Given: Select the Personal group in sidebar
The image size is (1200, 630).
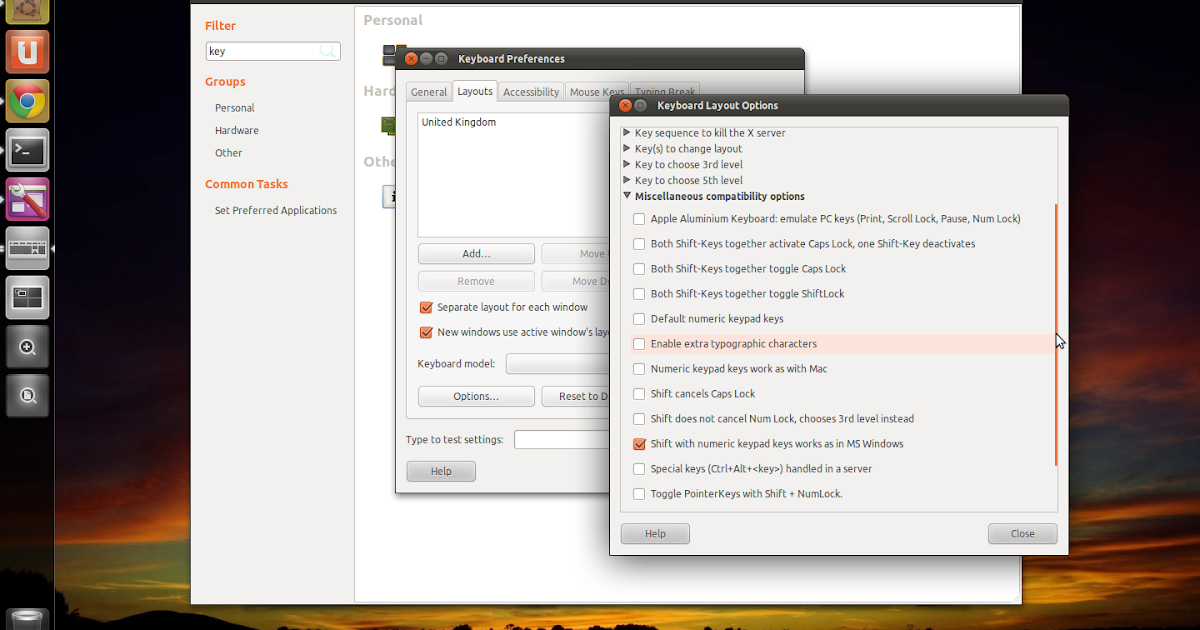Looking at the screenshot, I should click(x=235, y=108).
